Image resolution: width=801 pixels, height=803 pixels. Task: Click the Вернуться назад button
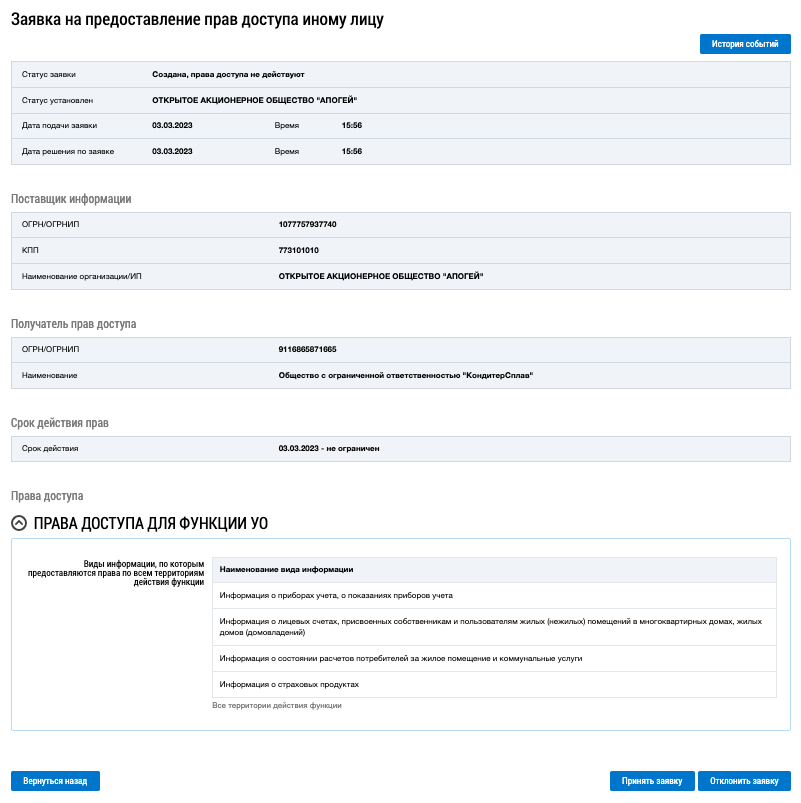click(x=55, y=781)
